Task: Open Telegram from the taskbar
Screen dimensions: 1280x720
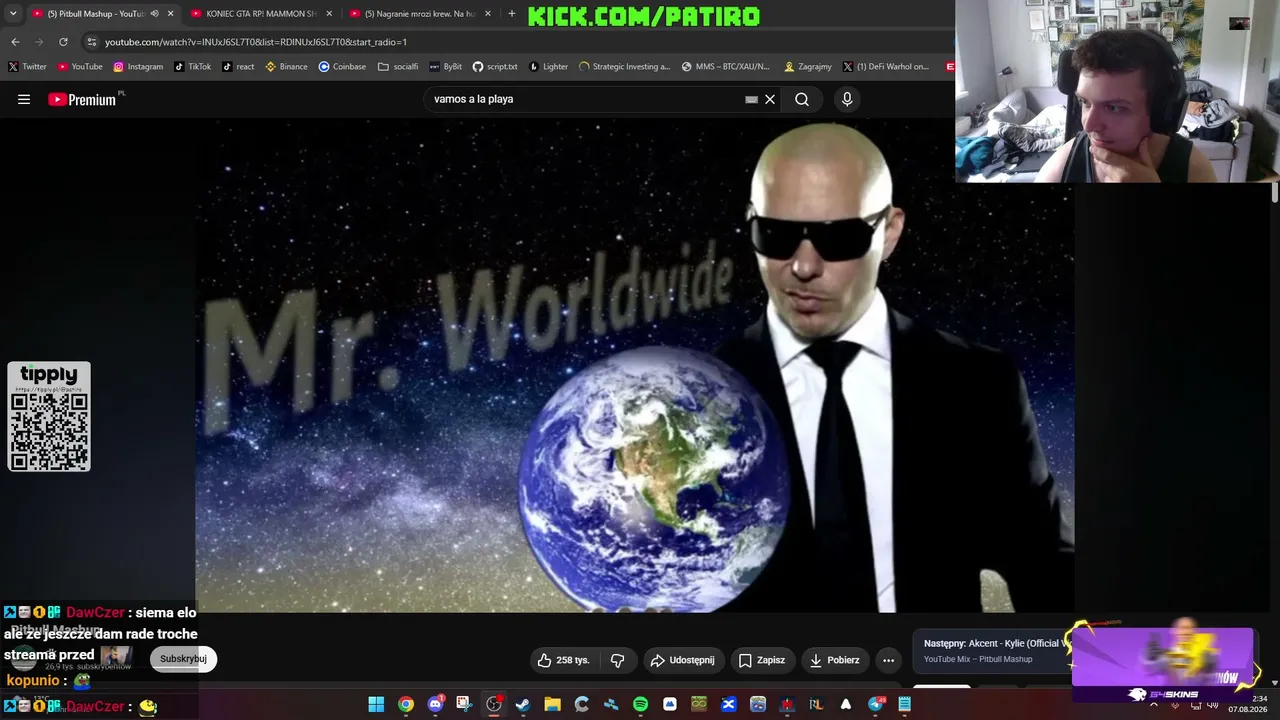Action: (x=876, y=704)
